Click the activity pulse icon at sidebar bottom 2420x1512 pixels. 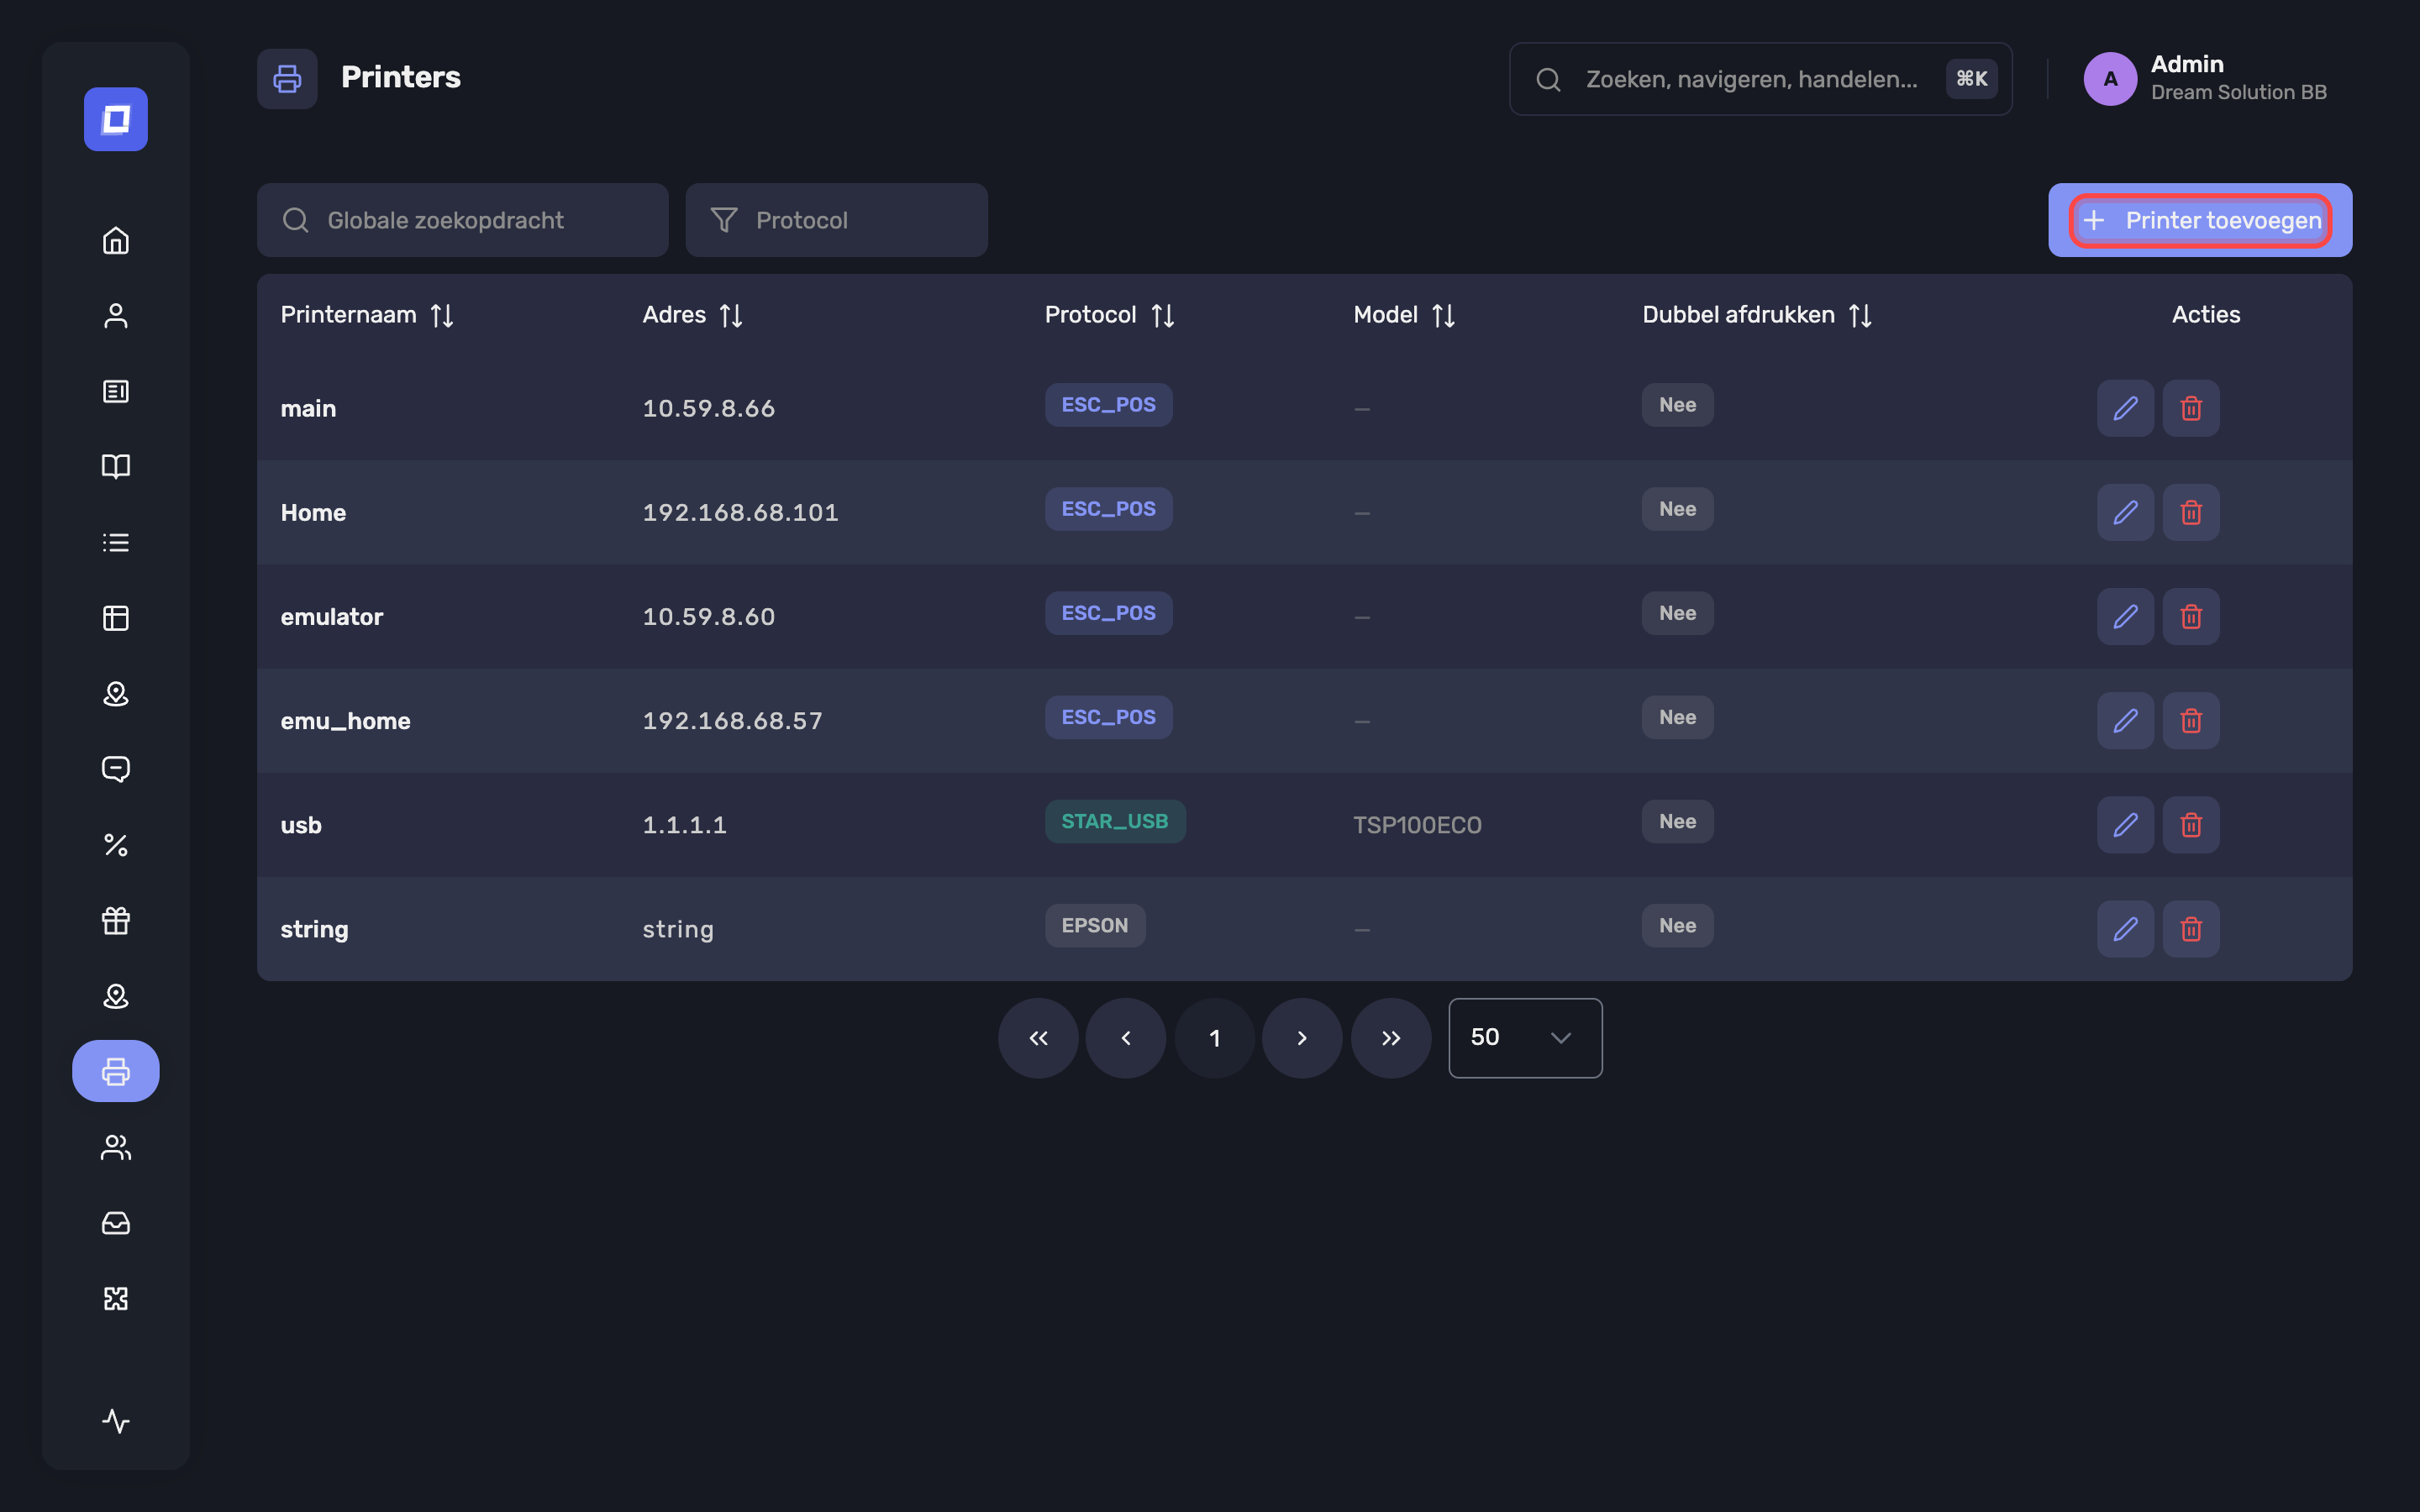coord(116,1421)
